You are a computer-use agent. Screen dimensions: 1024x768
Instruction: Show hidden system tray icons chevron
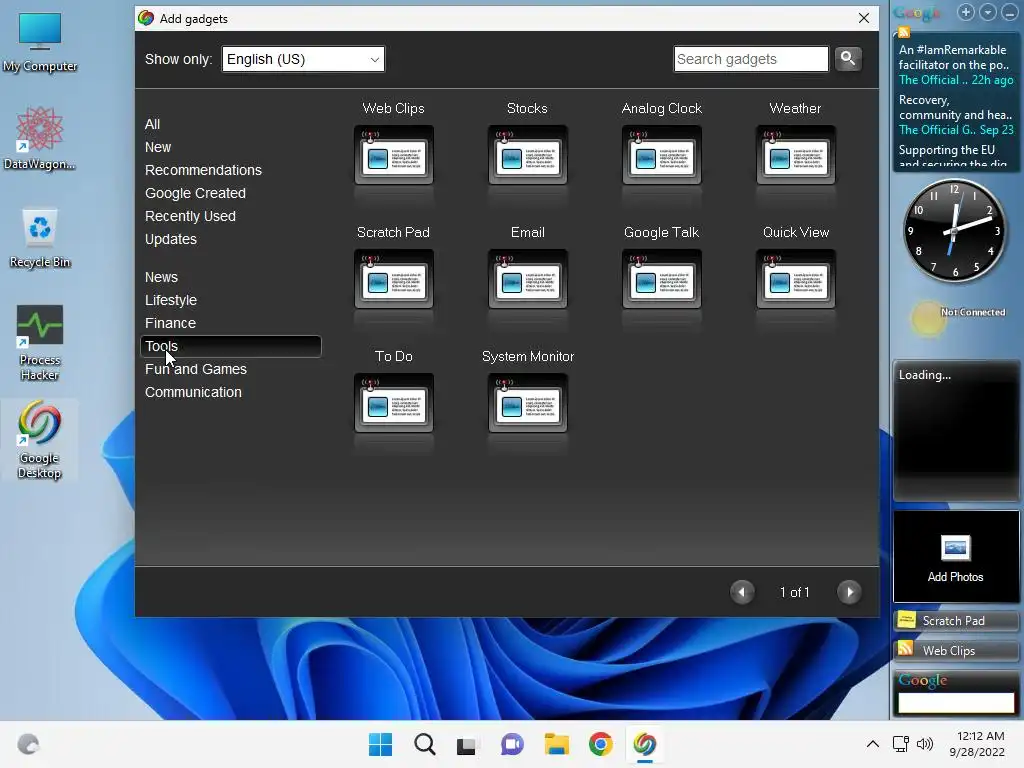click(x=872, y=744)
